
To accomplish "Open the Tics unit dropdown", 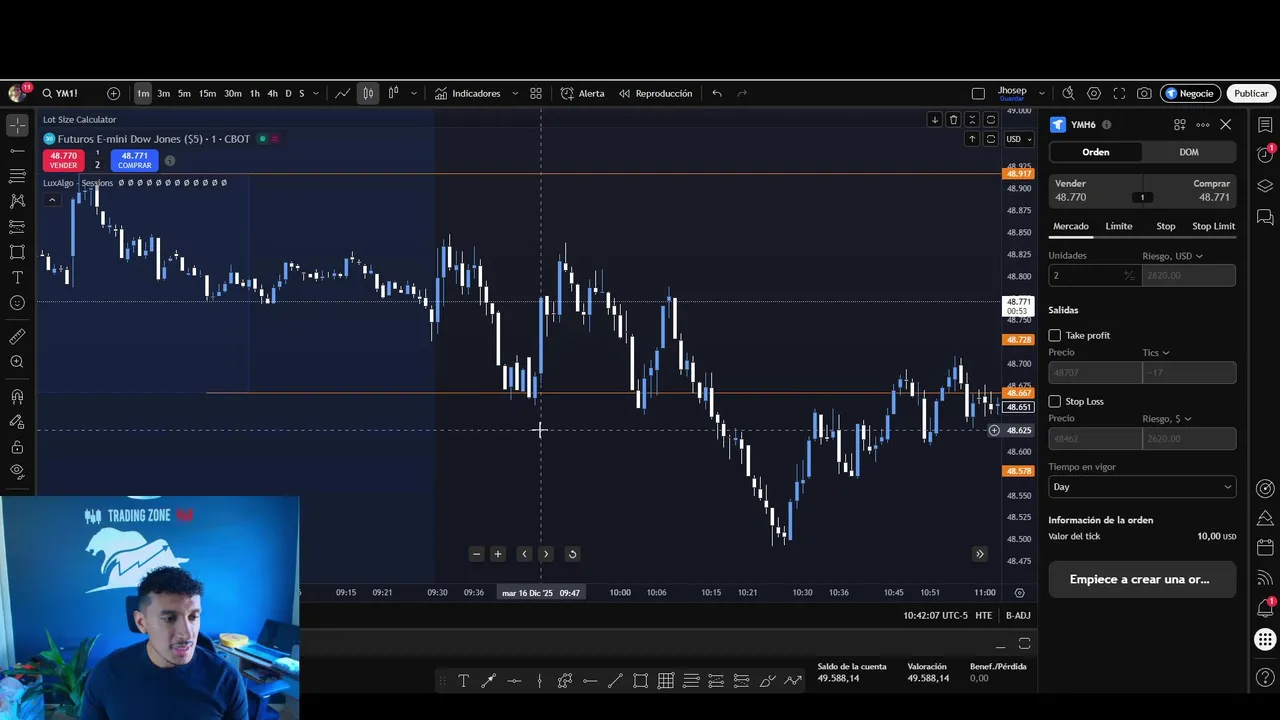I will click(x=1156, y=352).
